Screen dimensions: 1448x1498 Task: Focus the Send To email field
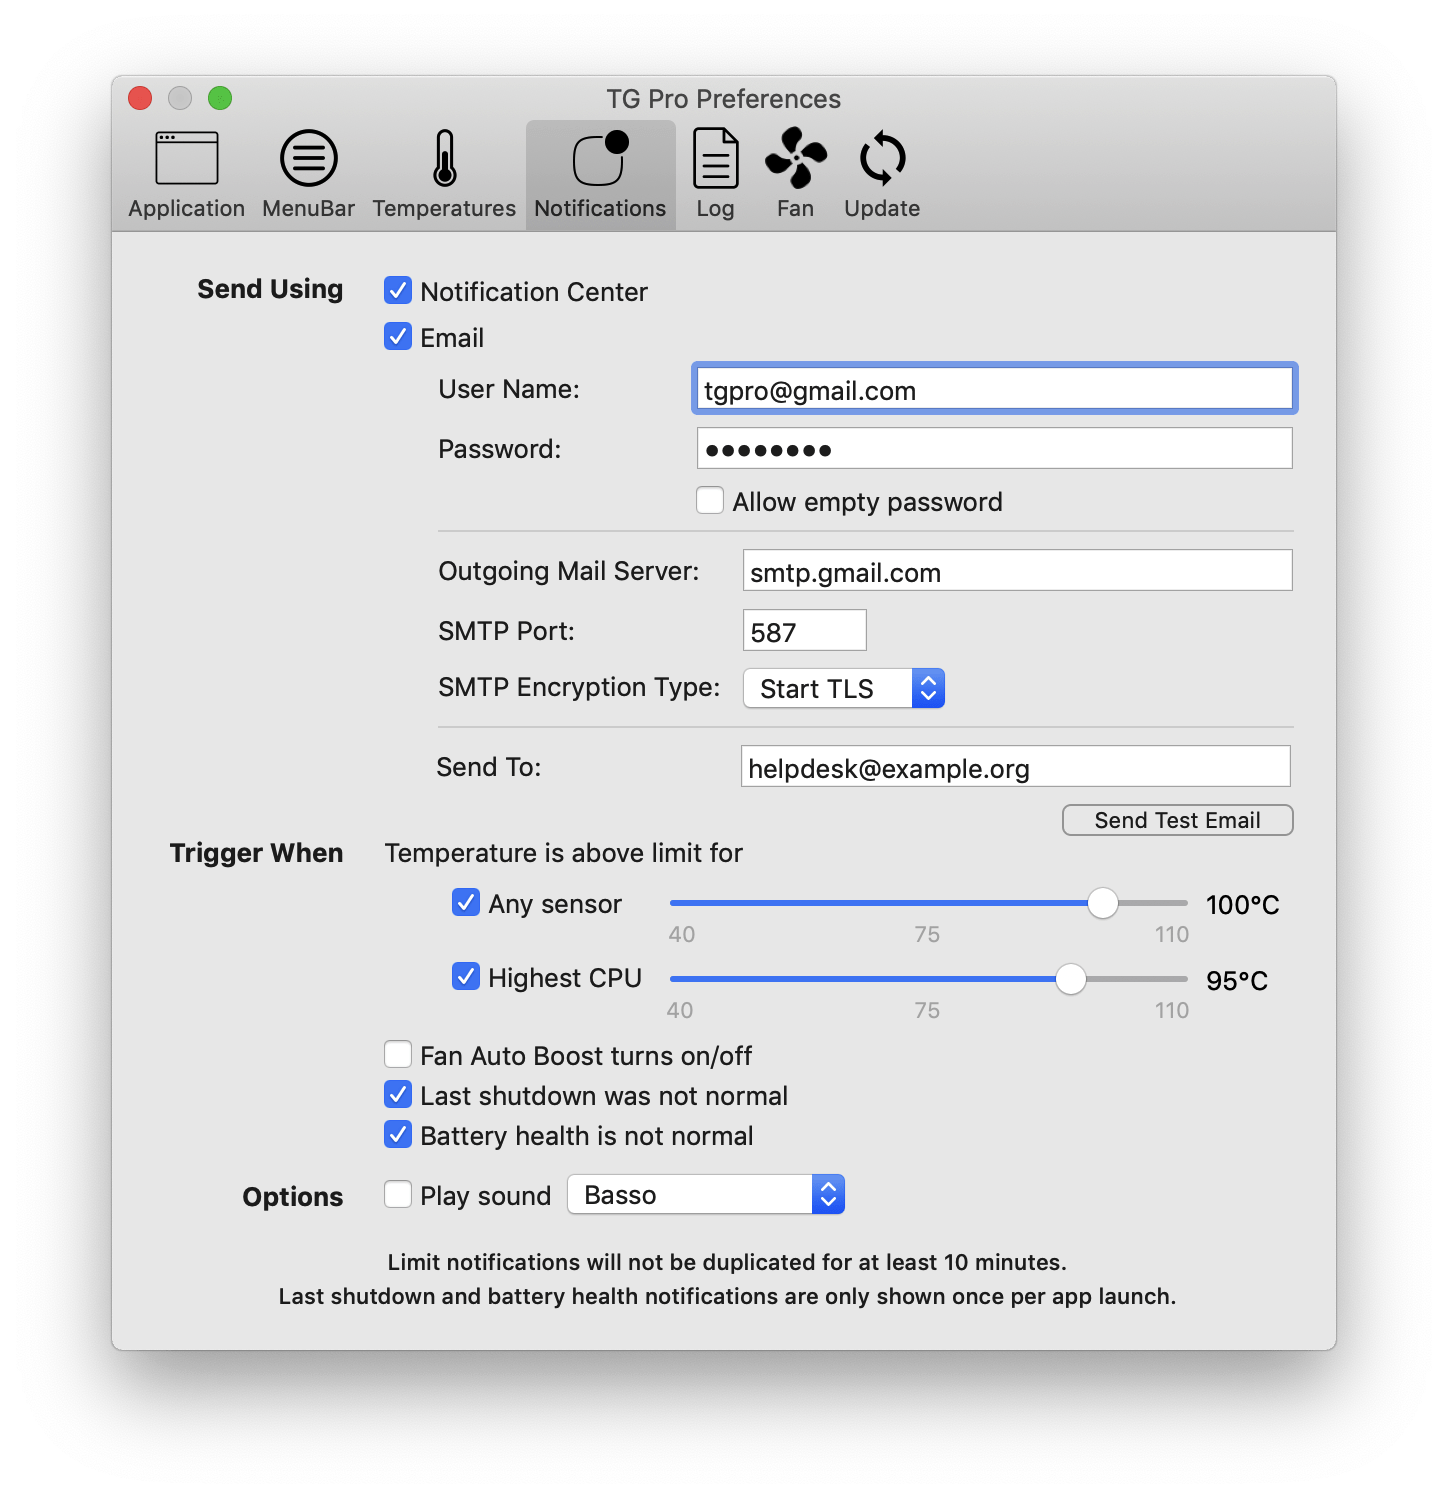point(1015,767)
